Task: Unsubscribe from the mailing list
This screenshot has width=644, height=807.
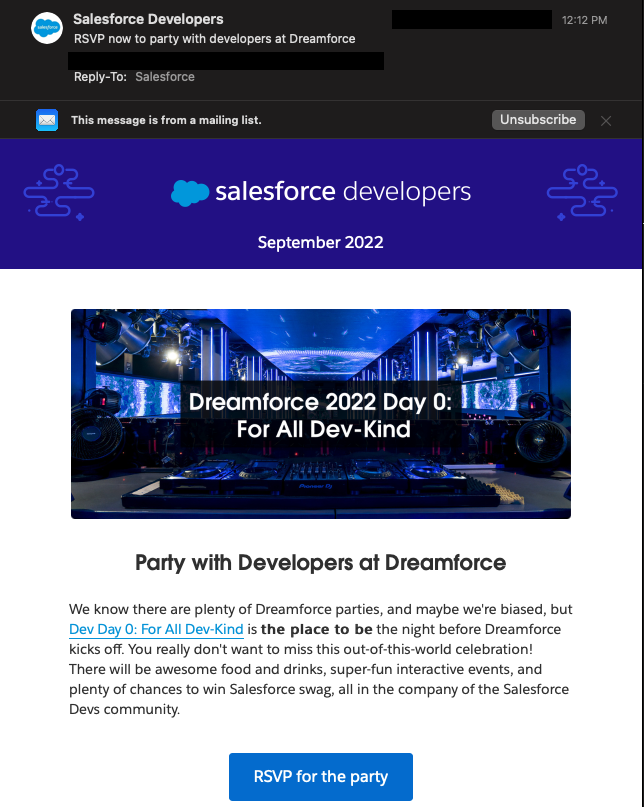Action: point(538,119)
